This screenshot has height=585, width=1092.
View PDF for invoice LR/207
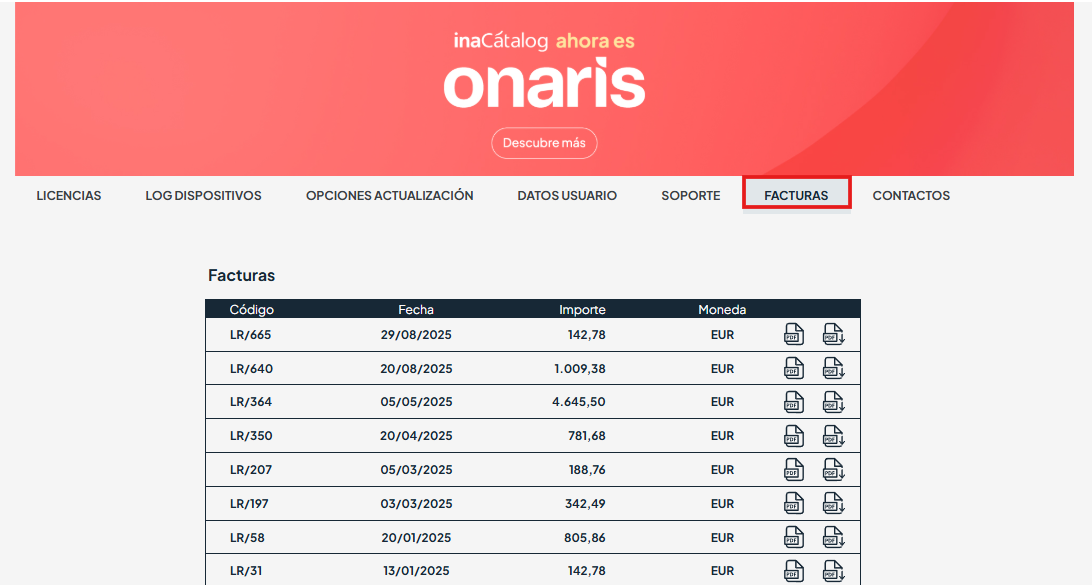[794, 469]
